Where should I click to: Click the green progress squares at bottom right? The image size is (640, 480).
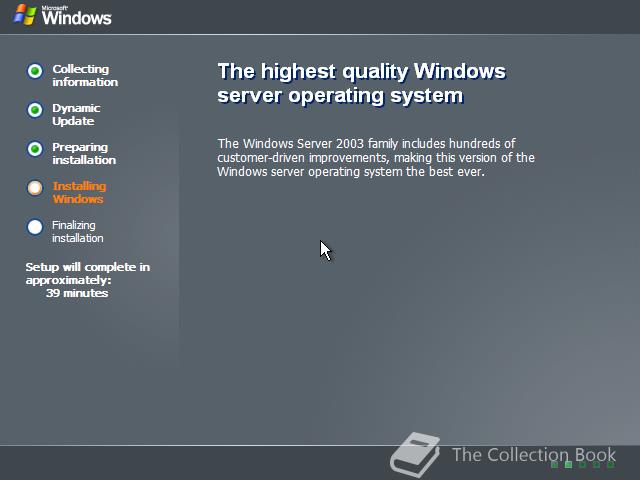582,464
